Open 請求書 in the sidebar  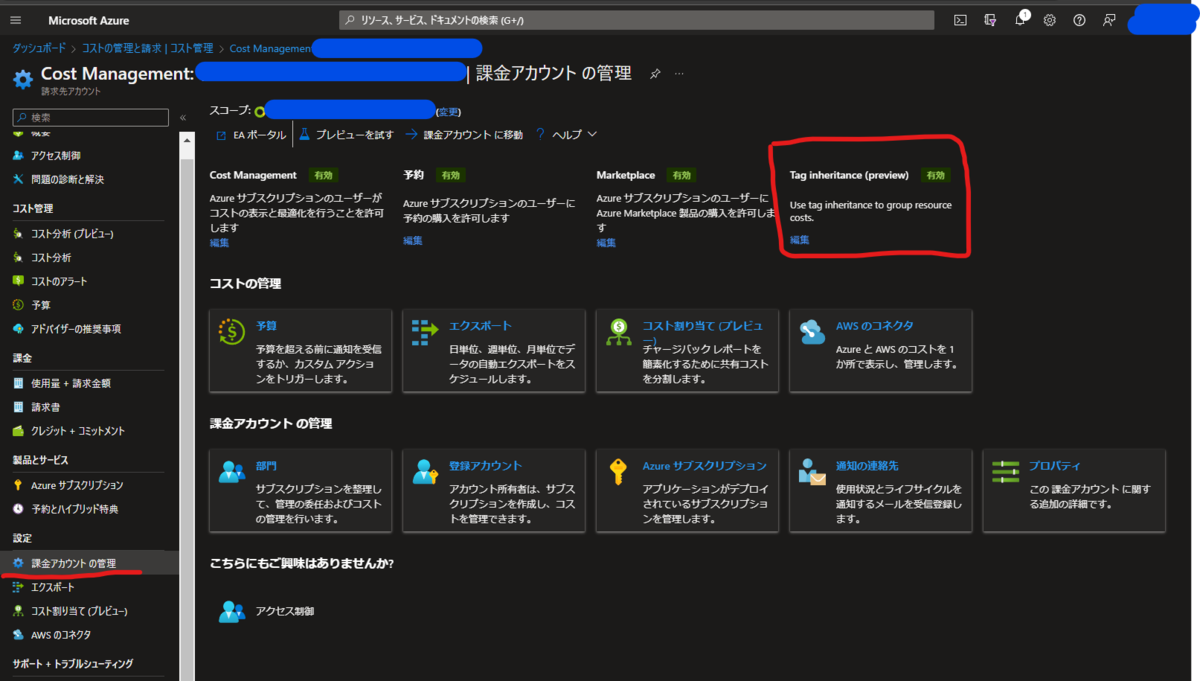tap(45, 407)
